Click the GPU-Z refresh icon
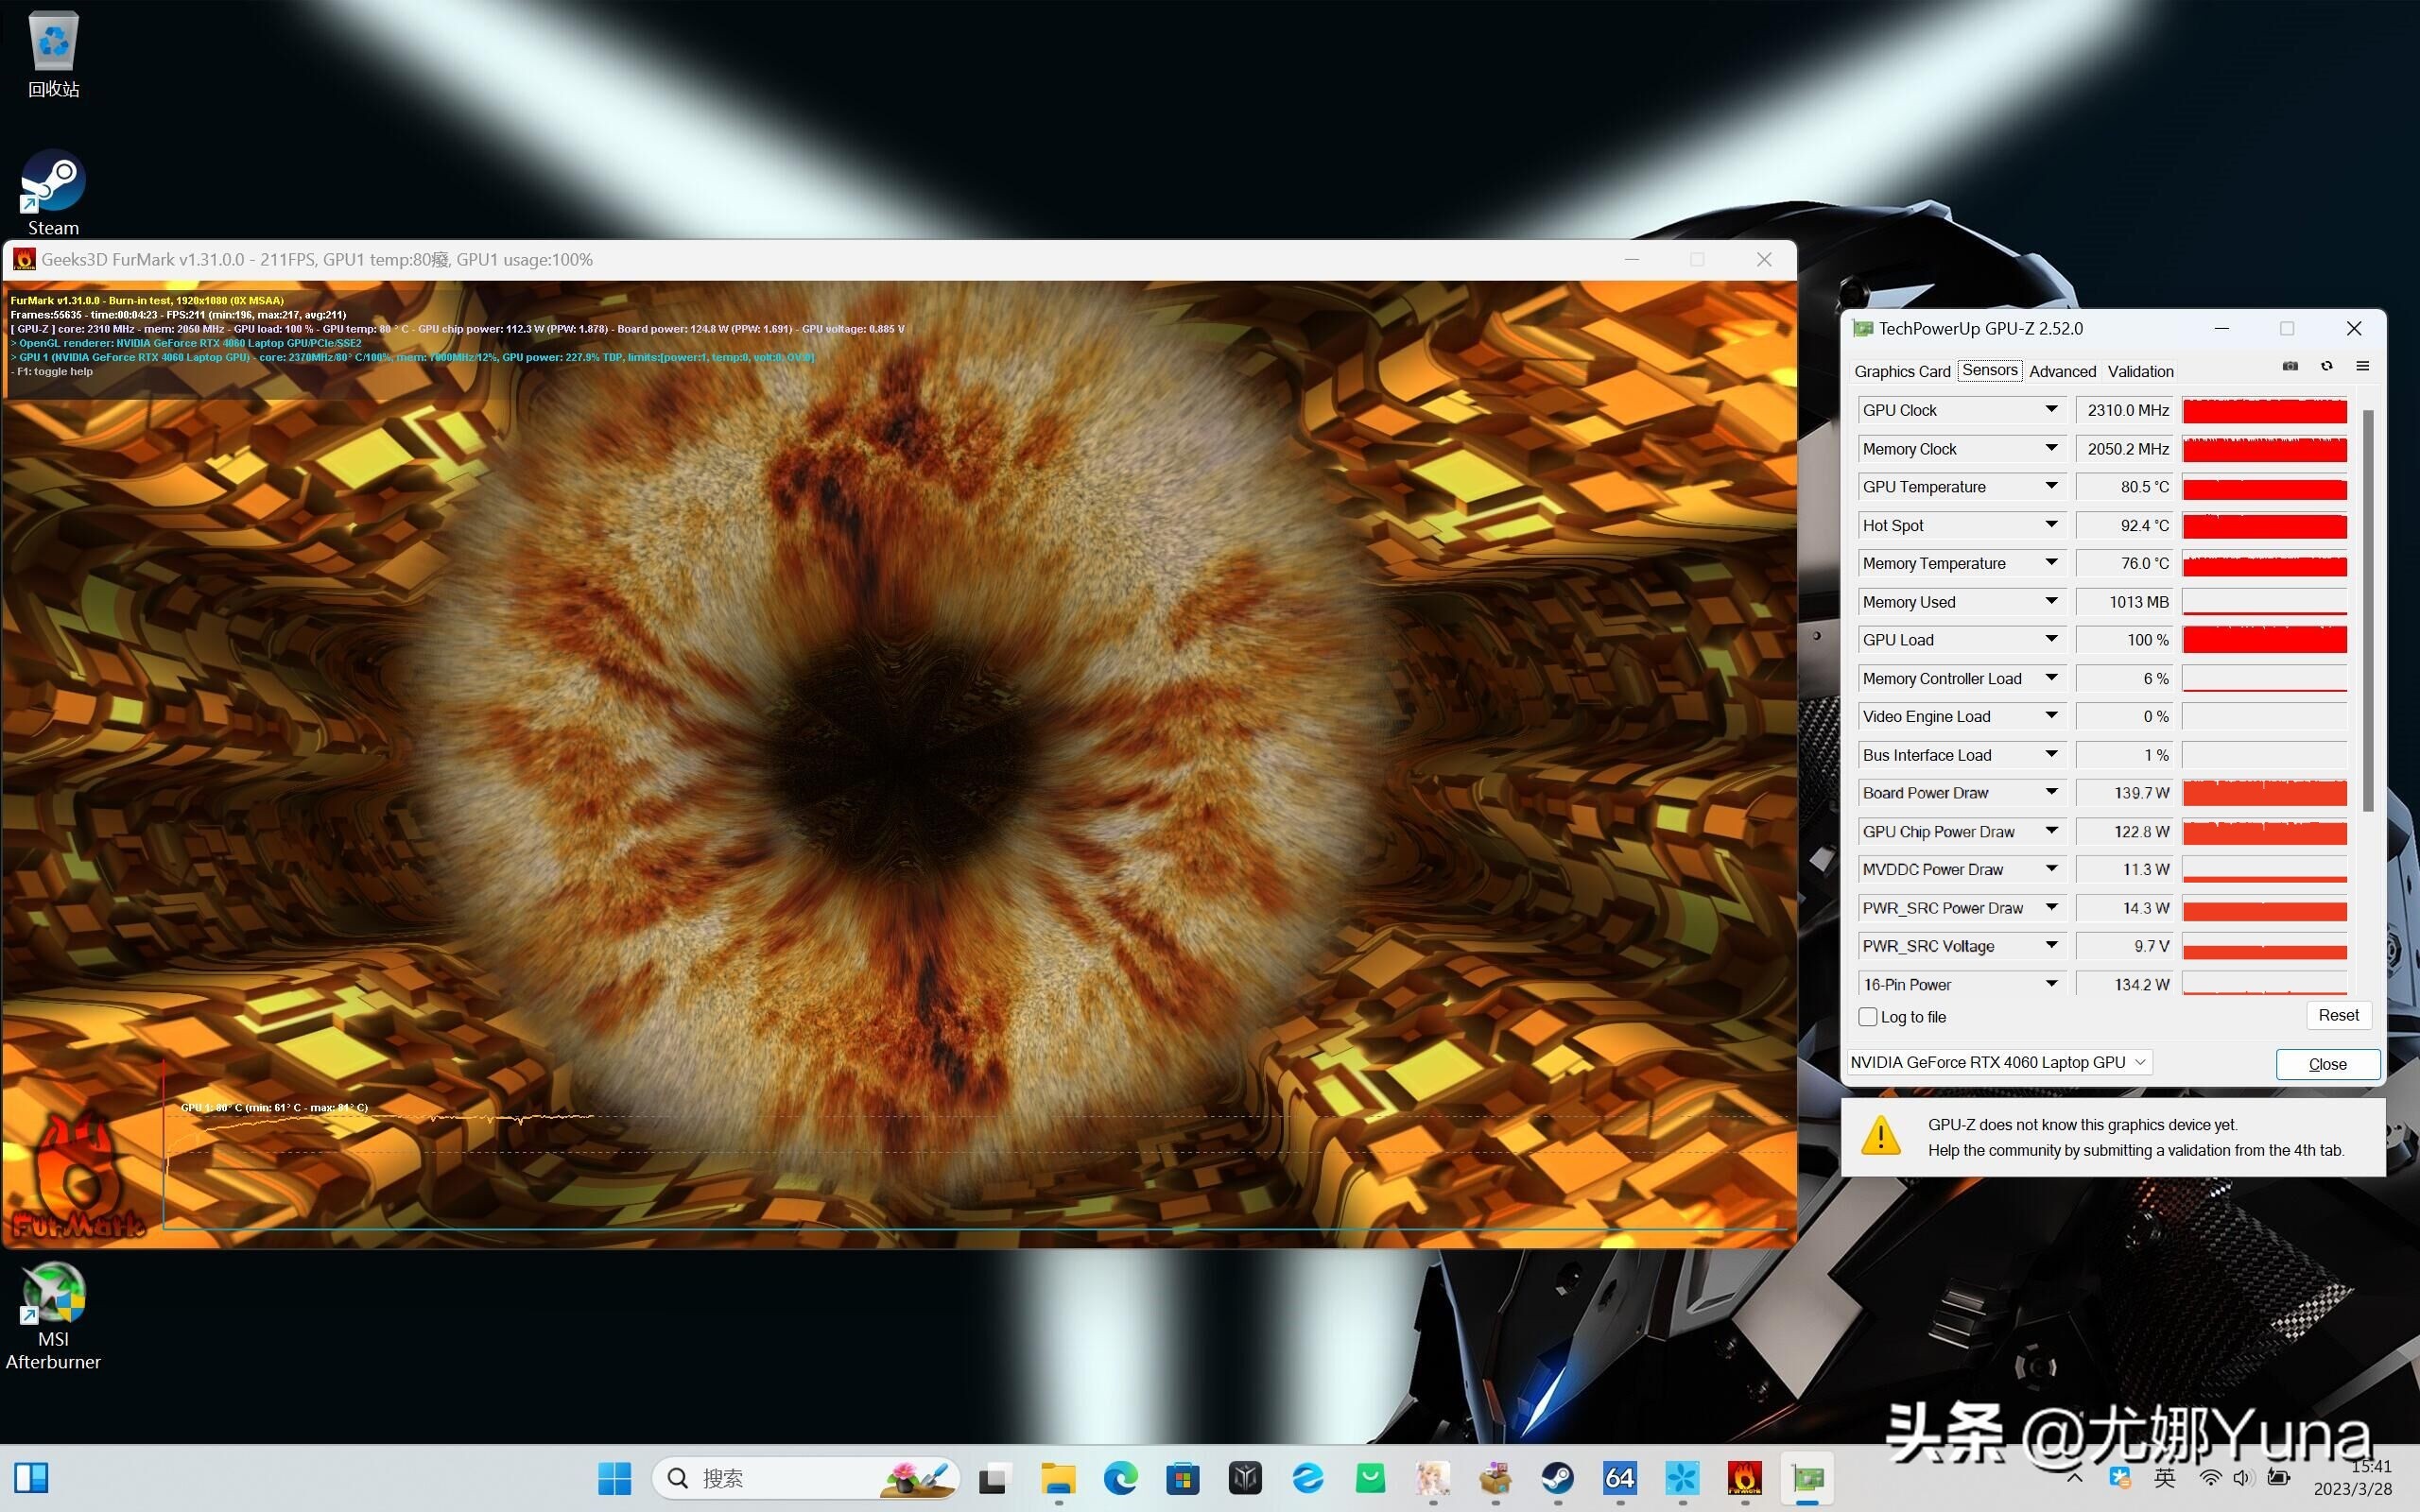Image resolution: width=2420 pixels, height=1512 pixels. [x=2327, y=367]
